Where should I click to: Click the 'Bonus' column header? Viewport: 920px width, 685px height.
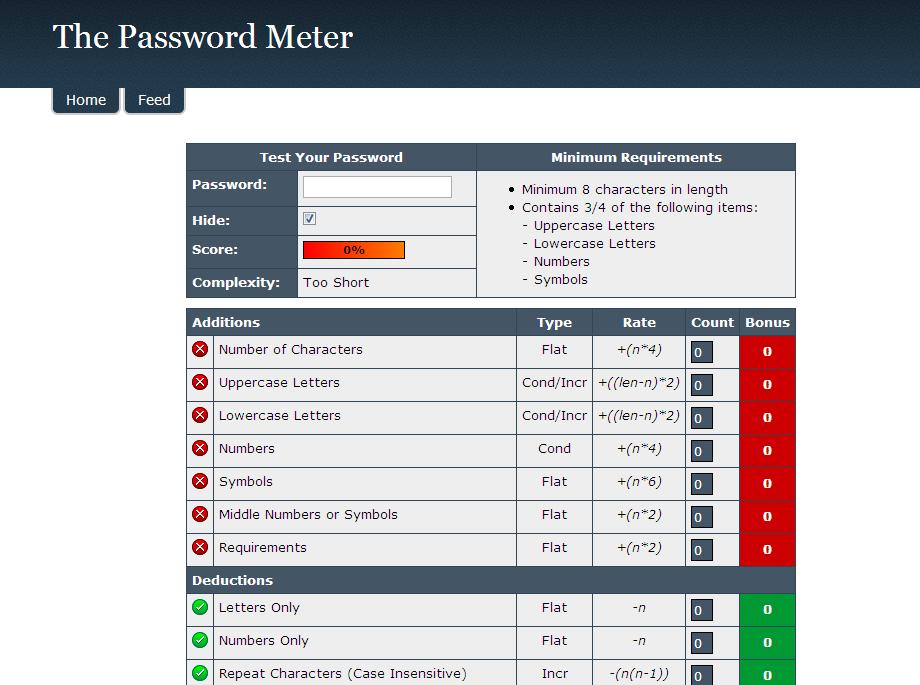(767, 322)
